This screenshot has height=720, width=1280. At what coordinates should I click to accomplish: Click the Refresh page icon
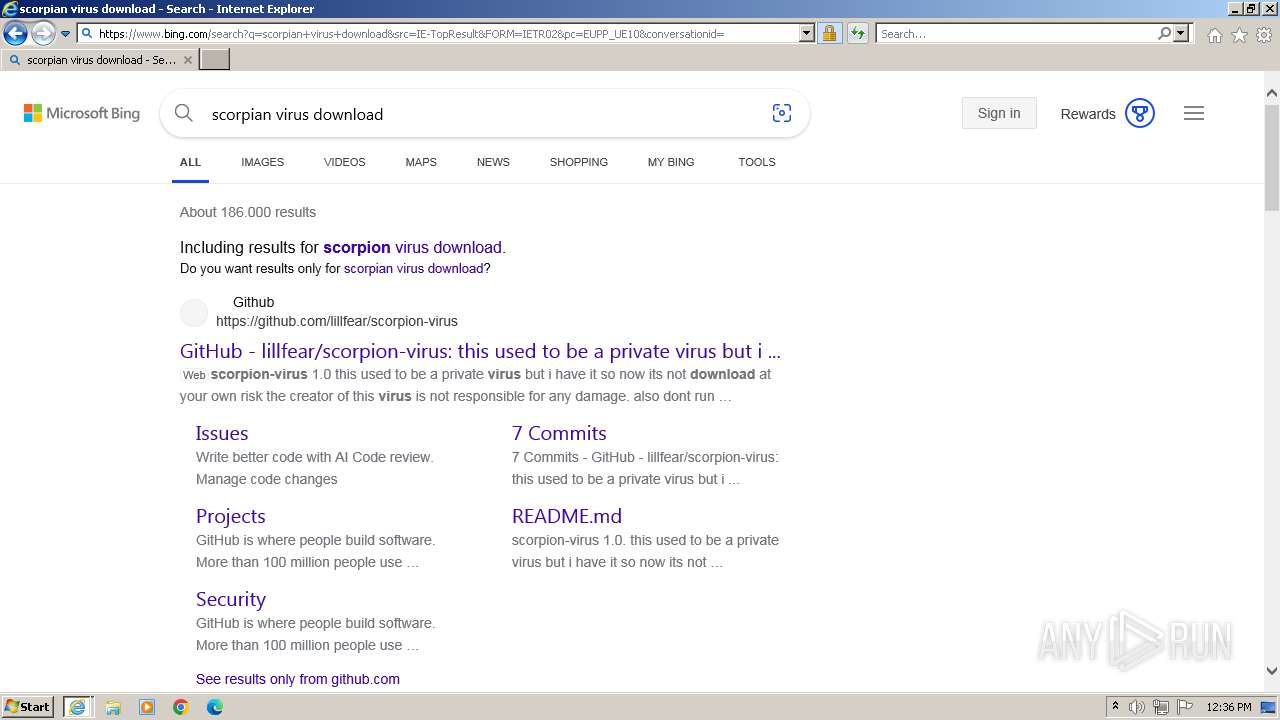(858, 33)
